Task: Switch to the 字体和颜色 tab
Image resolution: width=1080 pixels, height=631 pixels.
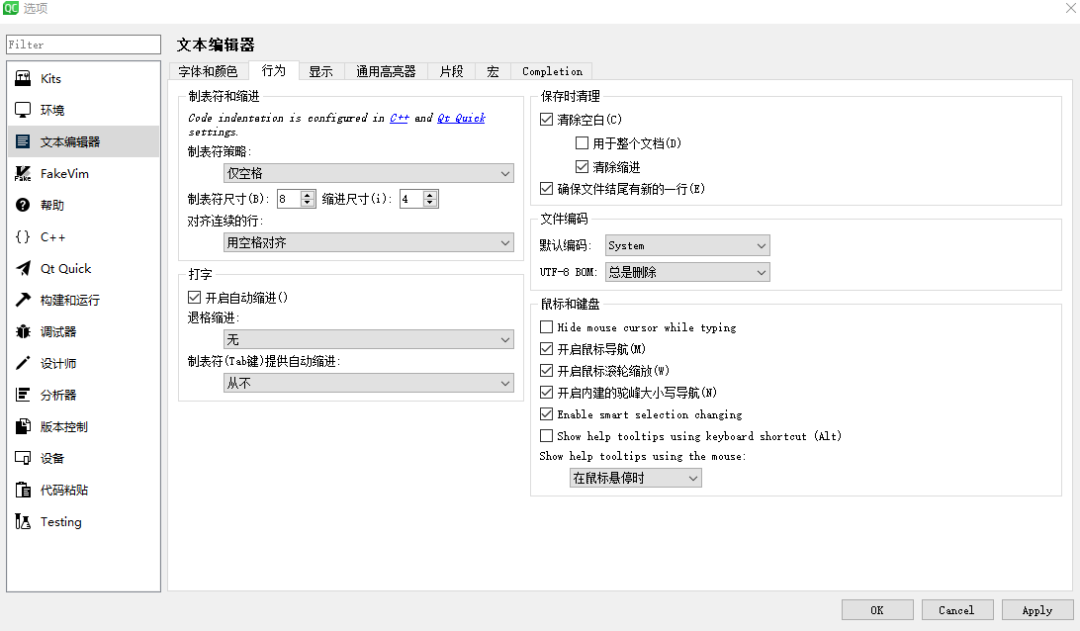Action: tap(208, 71)
